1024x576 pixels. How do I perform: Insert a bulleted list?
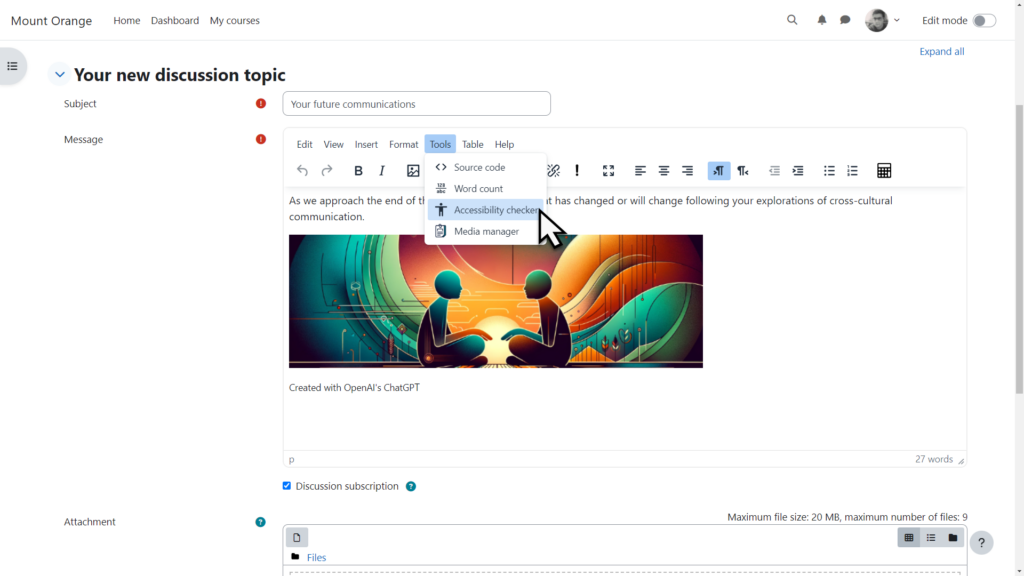[x=829, y=171]
